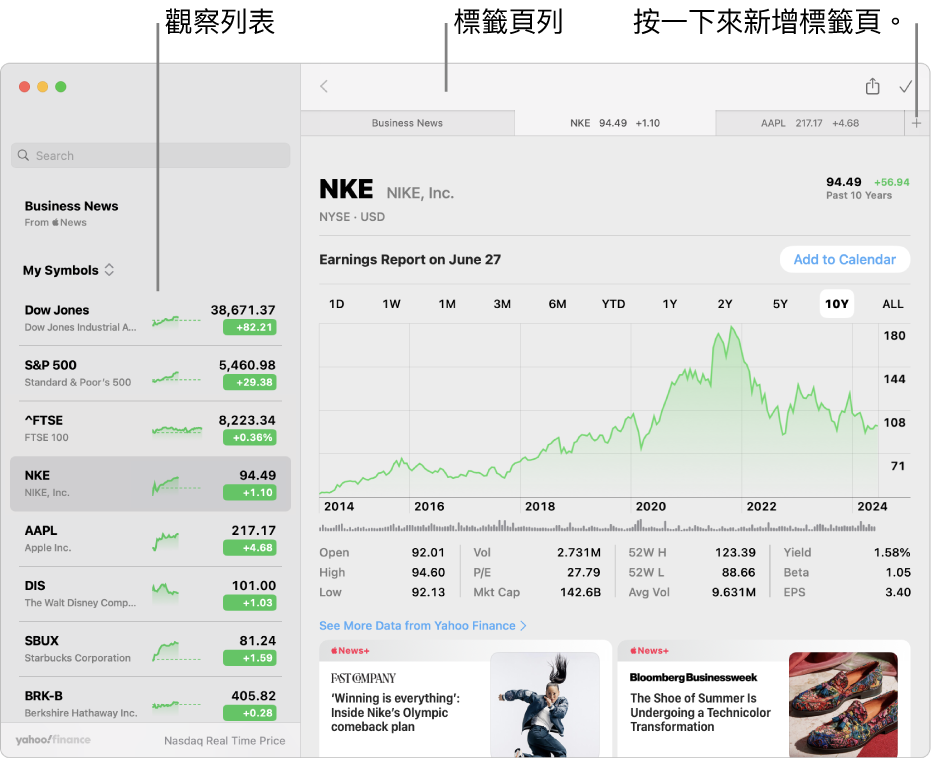The width and height of the screenshot is (934, 758).
Task: Select the 10Y chart range
Action: [836, 304]
